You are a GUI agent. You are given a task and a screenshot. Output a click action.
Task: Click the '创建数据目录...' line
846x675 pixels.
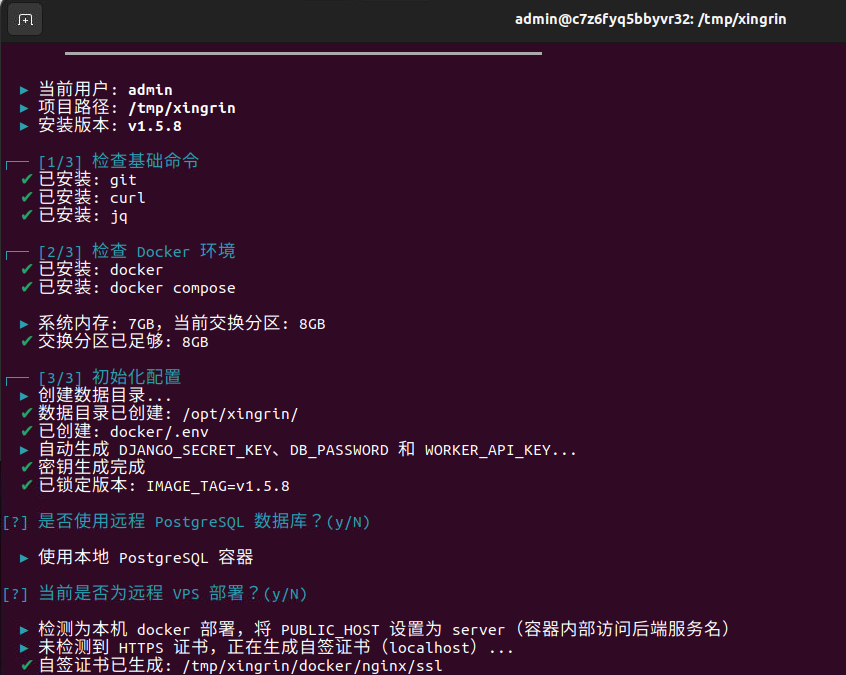click(95, 395)
